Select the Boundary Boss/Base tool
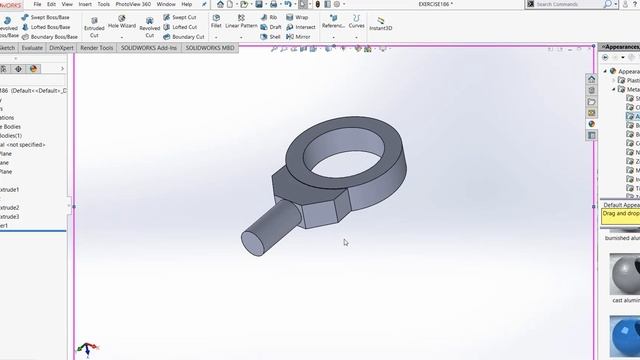Image resolution: width=640 pixels, height=360 pixels. click(49, 37)
